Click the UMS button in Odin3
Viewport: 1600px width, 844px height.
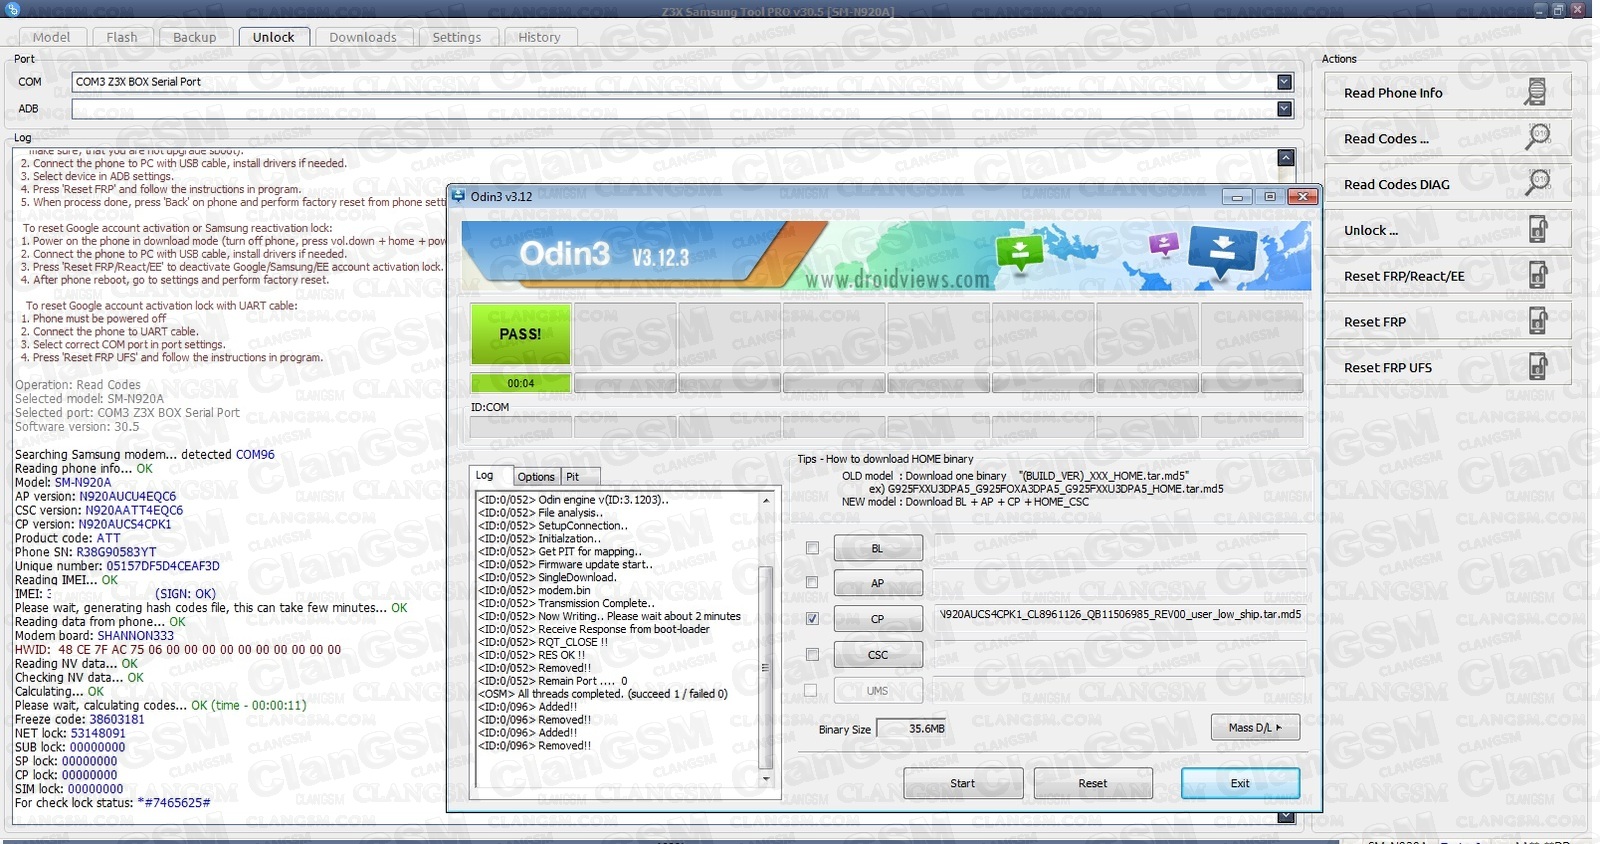pyautogui.click(x=878, y=691)
